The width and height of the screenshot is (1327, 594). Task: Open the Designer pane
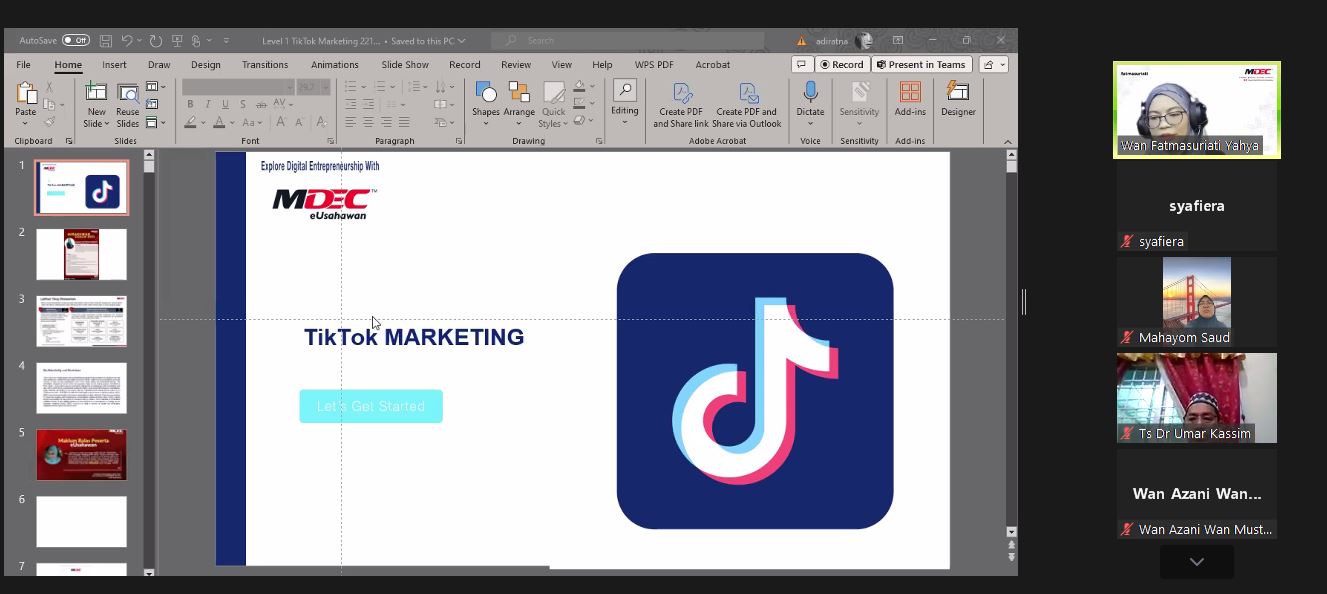pos(958,99)
